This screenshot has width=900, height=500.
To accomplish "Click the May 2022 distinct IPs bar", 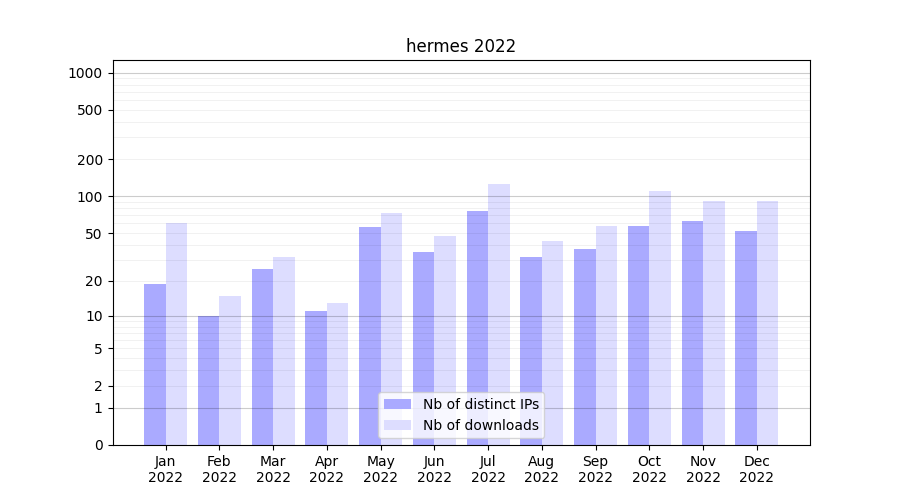I will pyautogui.click(x=370, y=335).
